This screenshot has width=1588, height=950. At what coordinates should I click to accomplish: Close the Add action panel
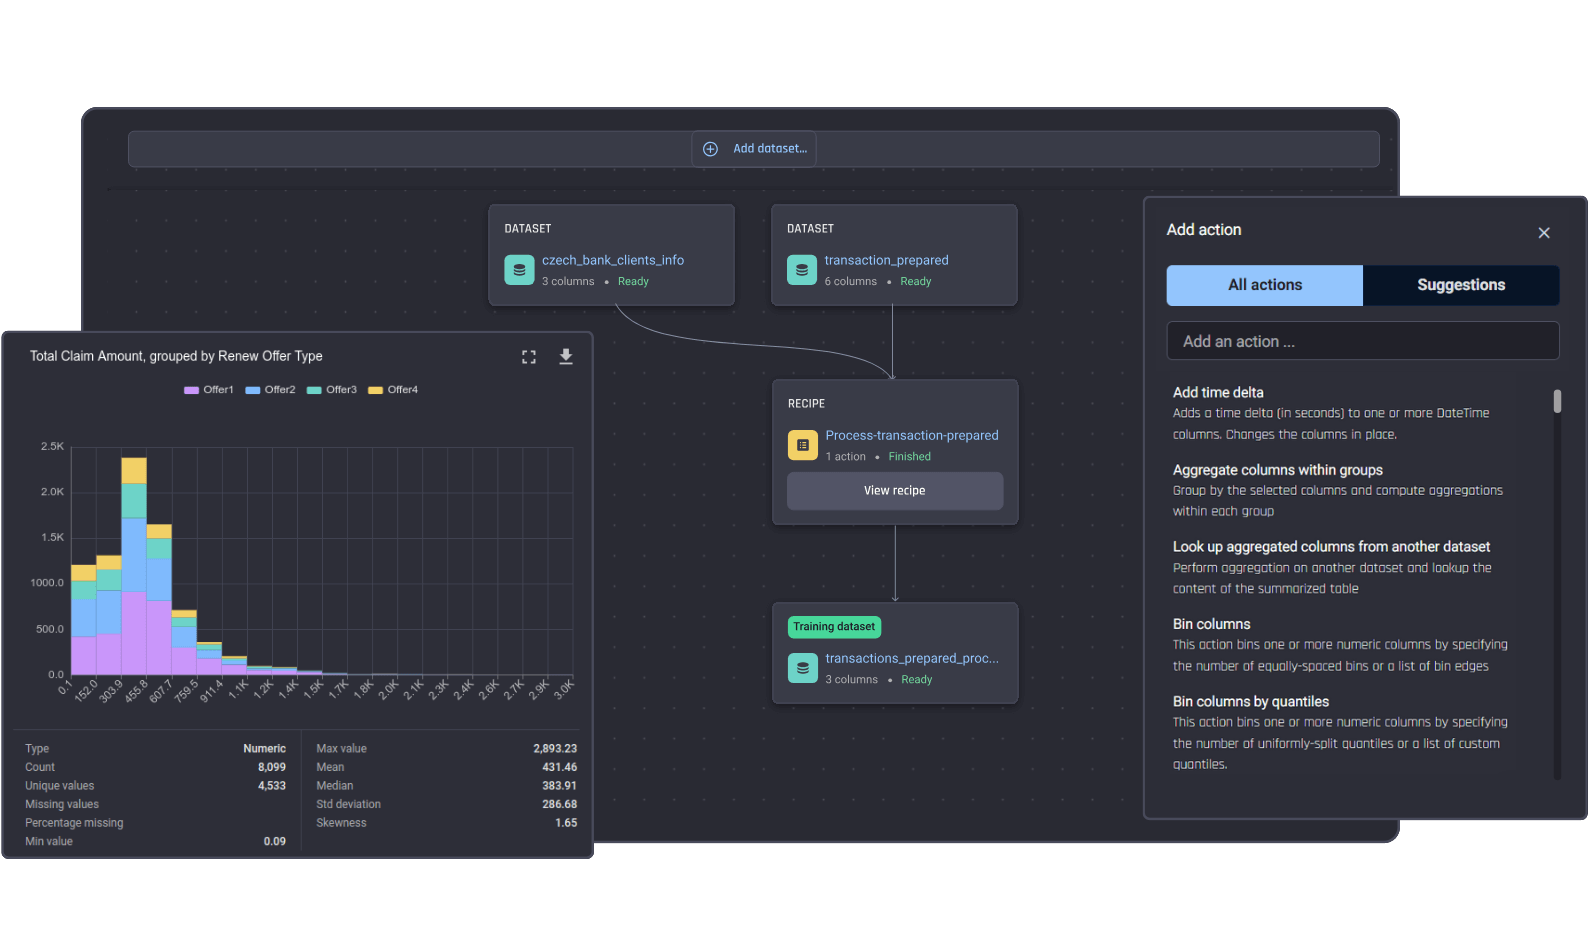click(1544, 233)
